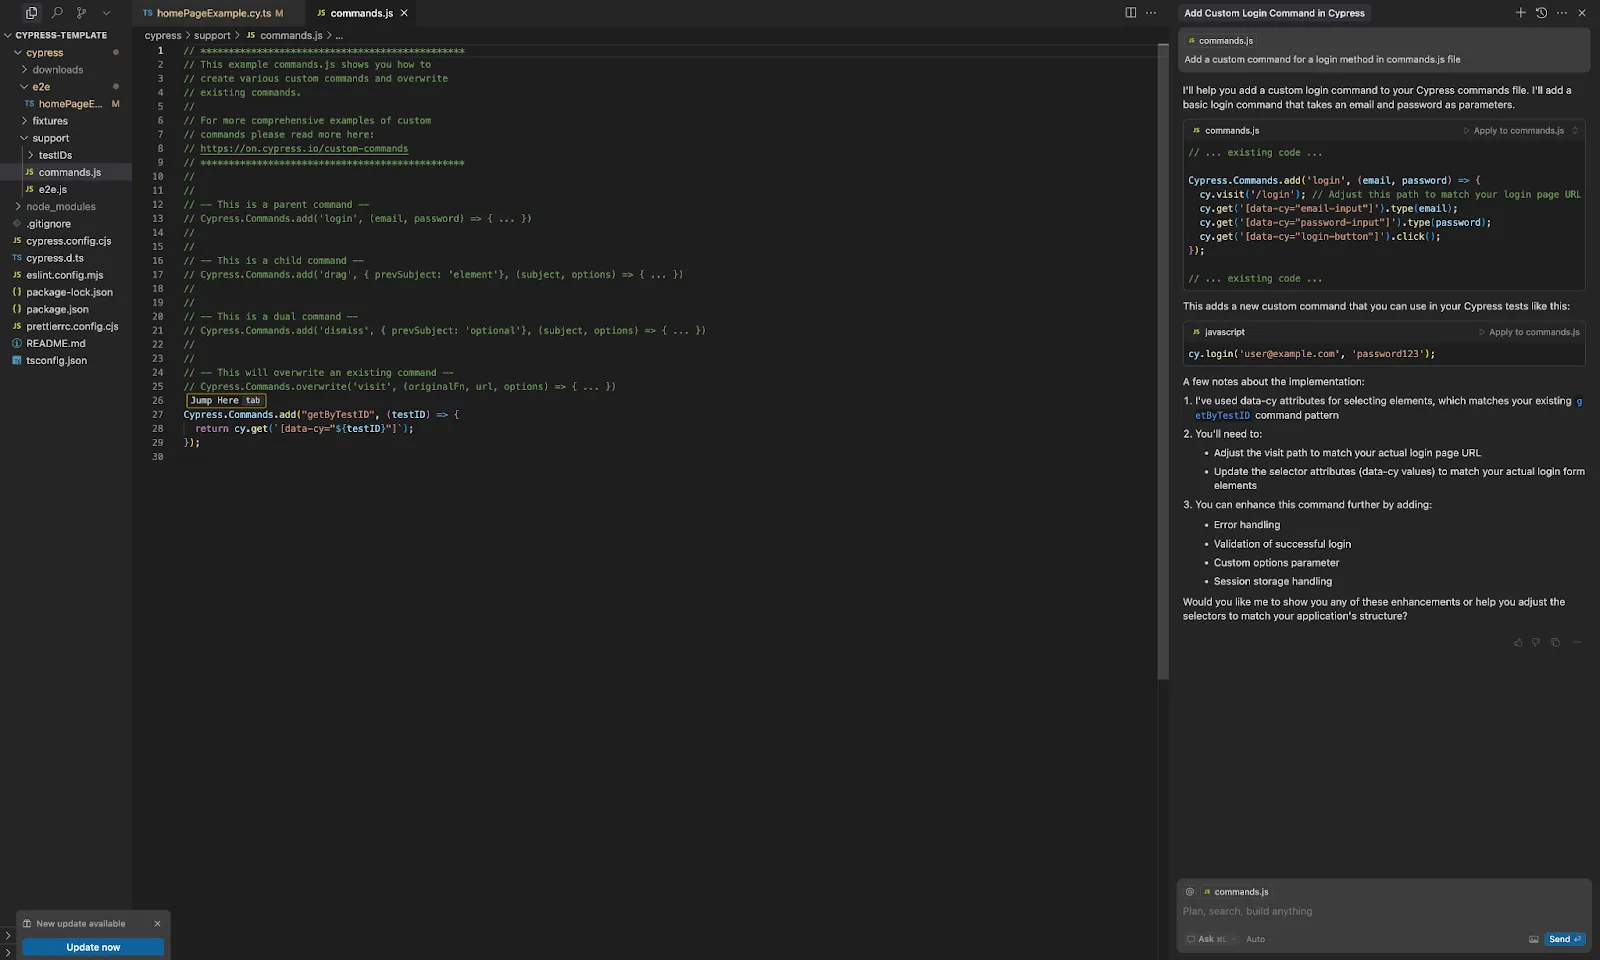Show chat history
Viewport: 1600px width, 960px height.
(x=1541, y=13)
